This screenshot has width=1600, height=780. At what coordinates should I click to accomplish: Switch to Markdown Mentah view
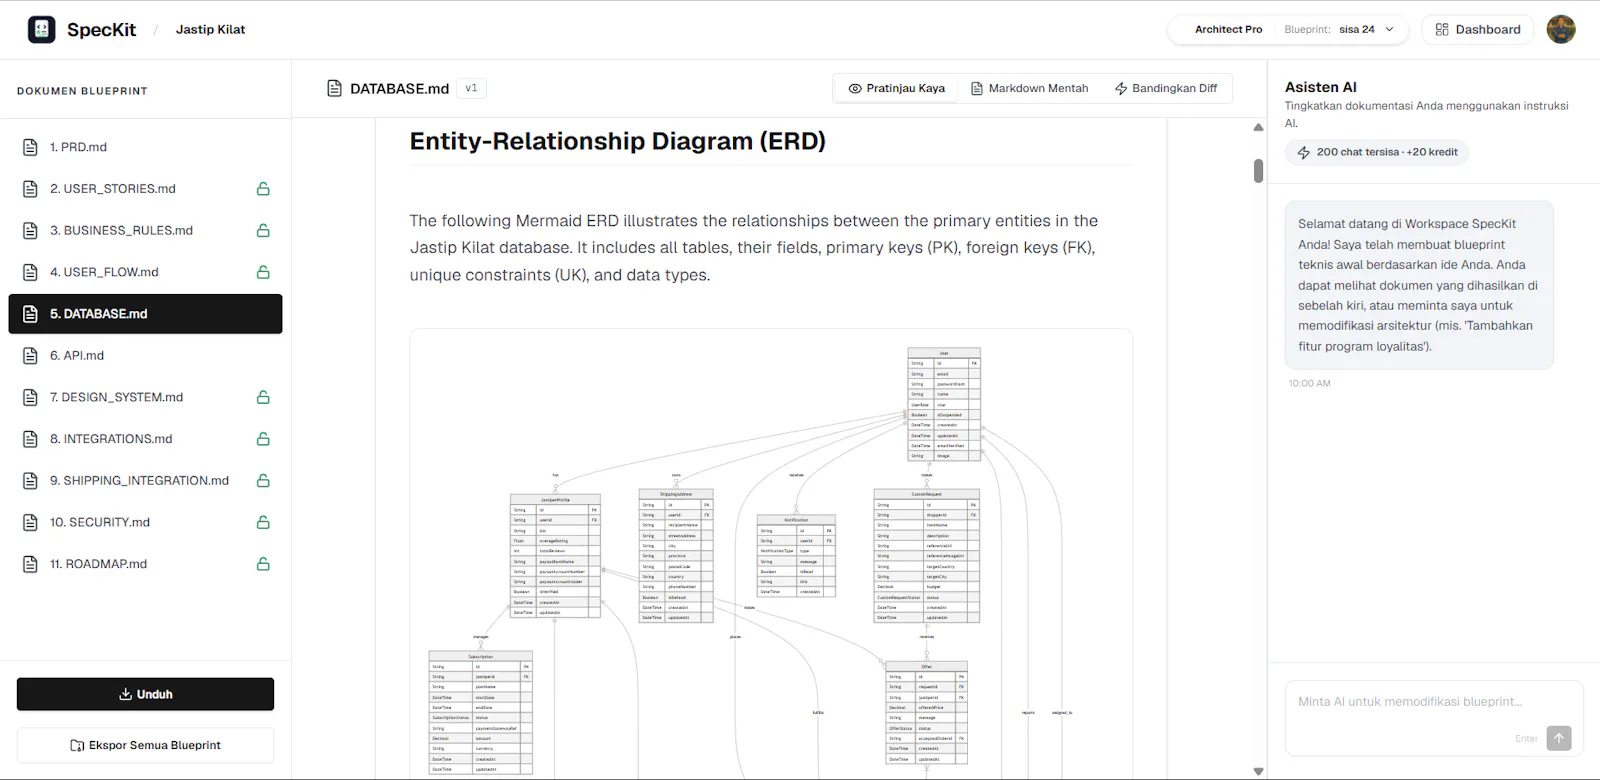pos(1030,89)
